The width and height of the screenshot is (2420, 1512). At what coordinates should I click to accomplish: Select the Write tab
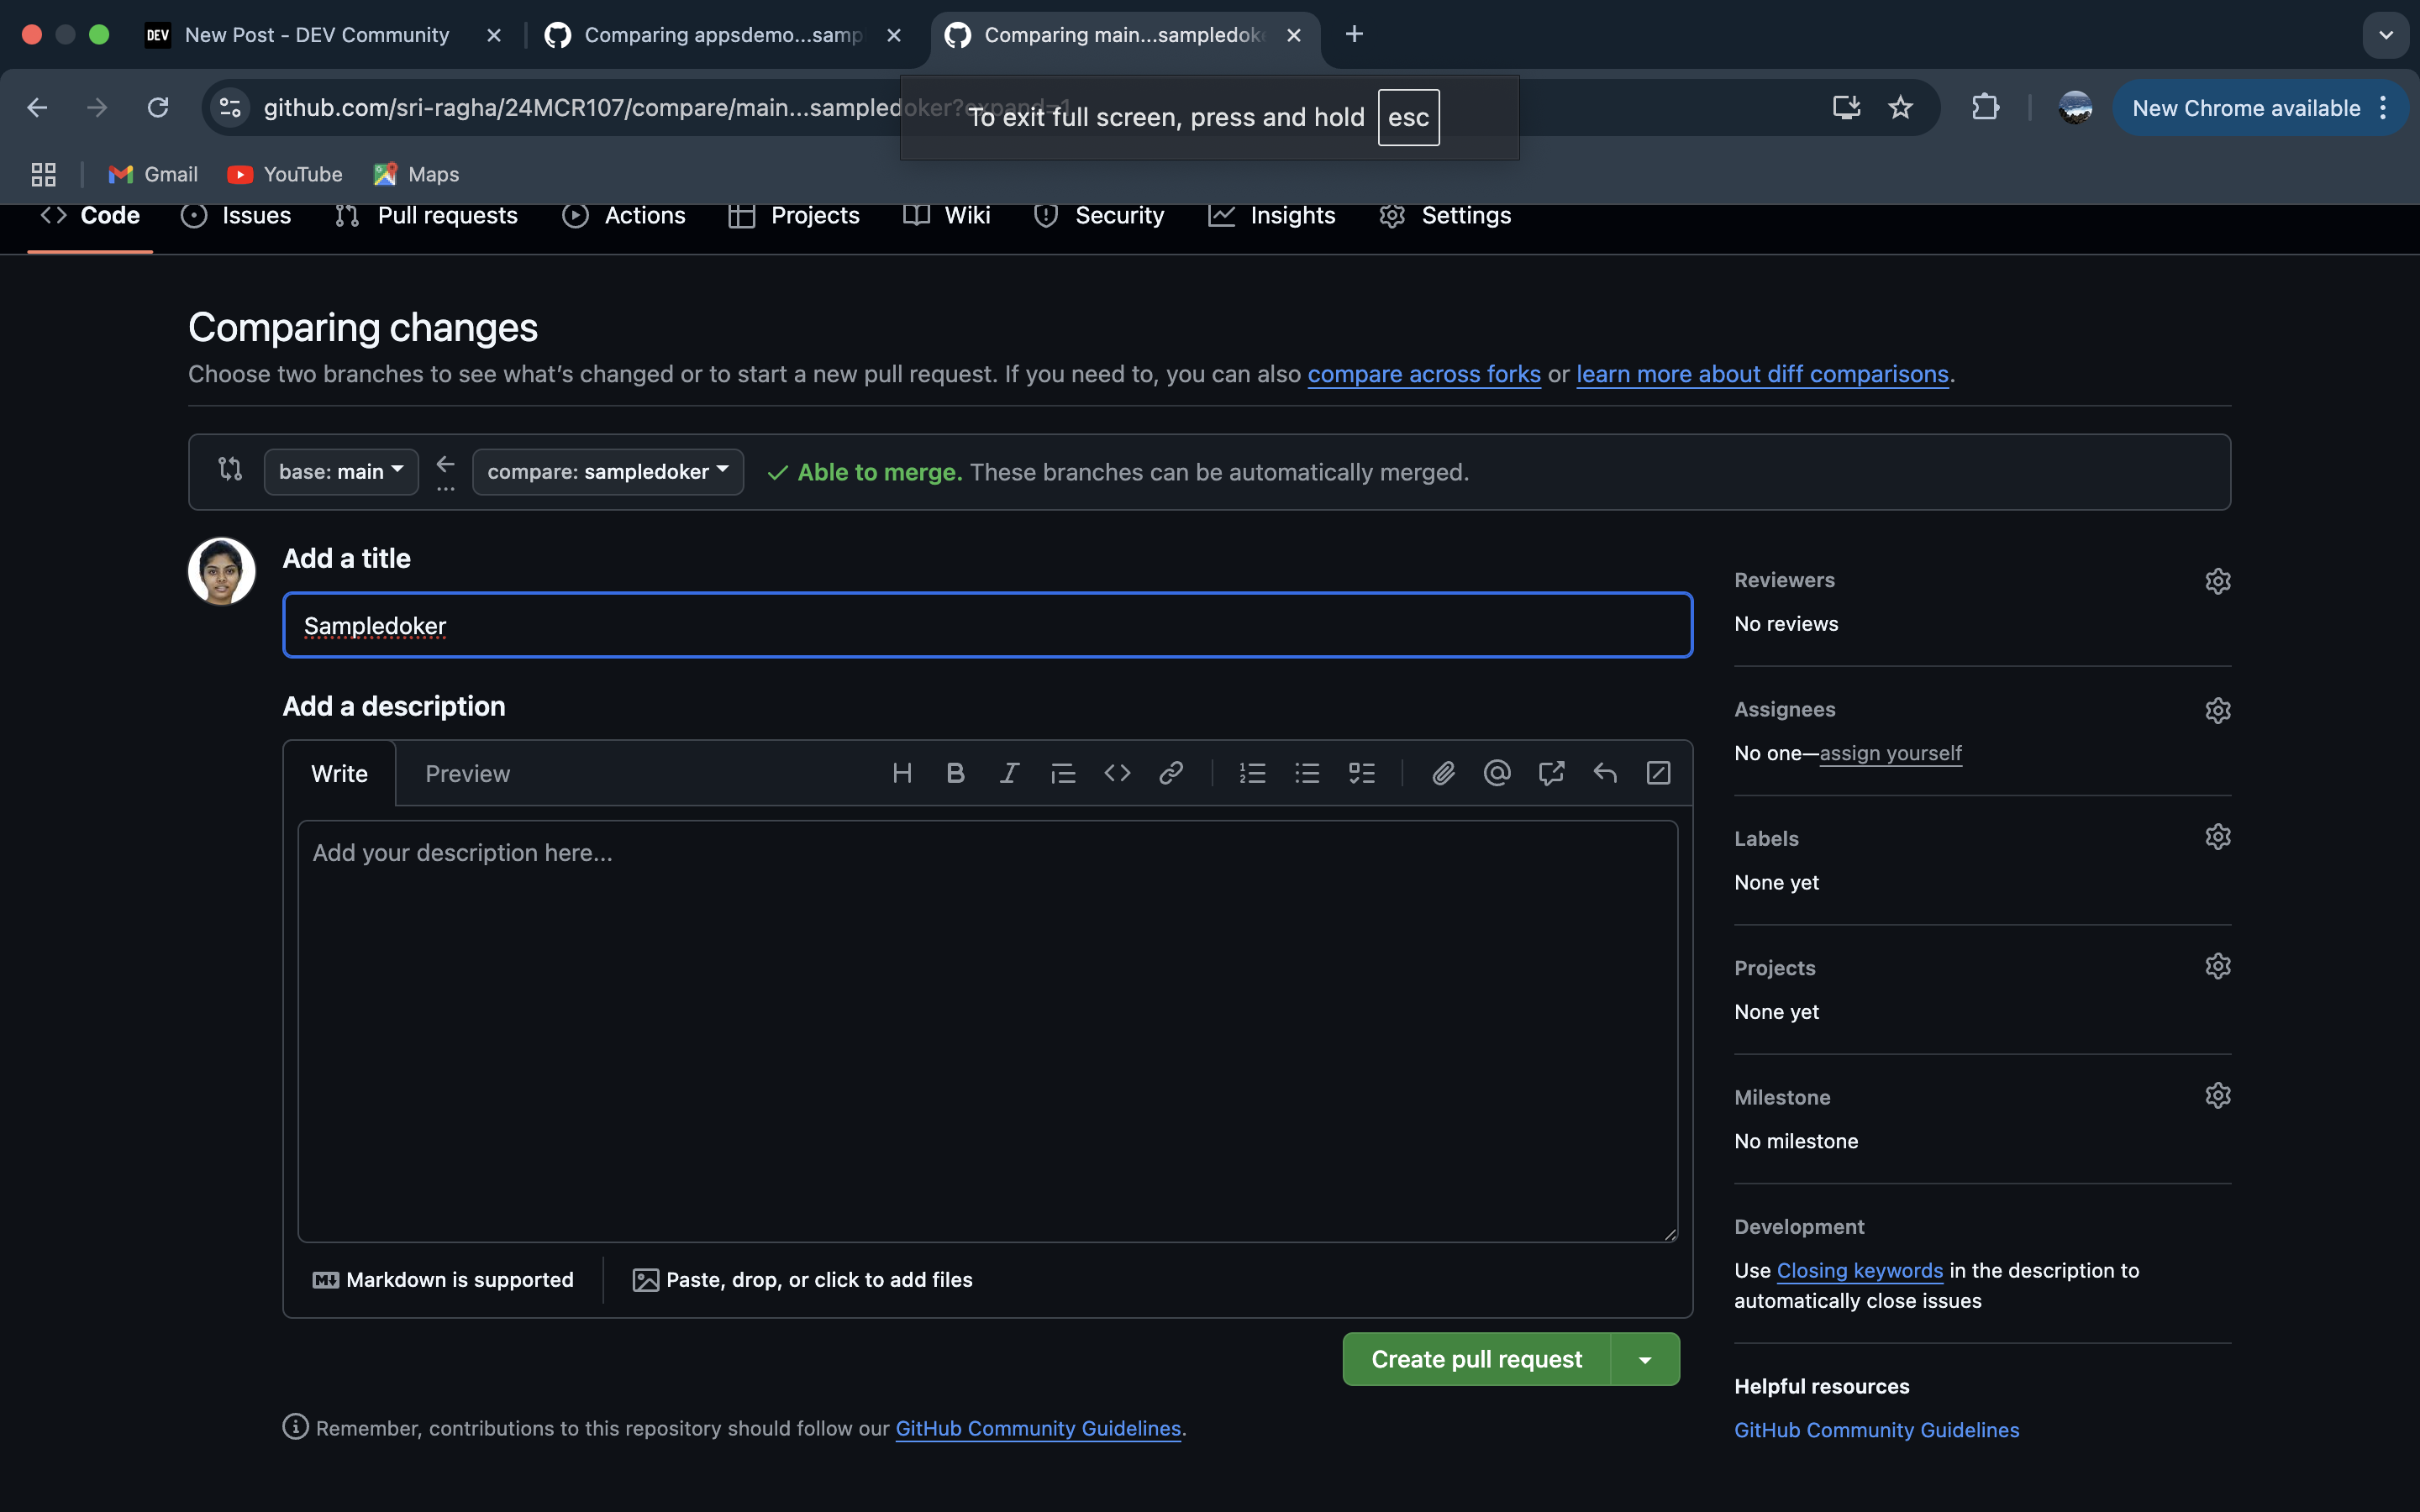(339, 773)
